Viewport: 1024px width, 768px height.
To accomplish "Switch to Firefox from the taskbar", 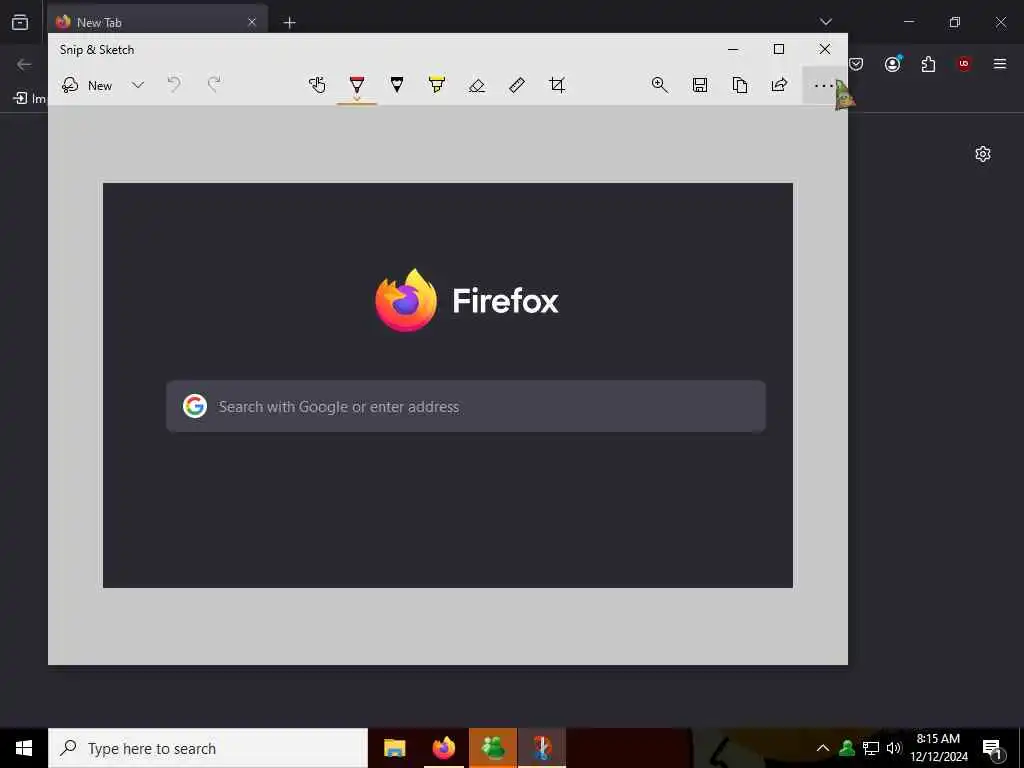I will click(444, 748).
